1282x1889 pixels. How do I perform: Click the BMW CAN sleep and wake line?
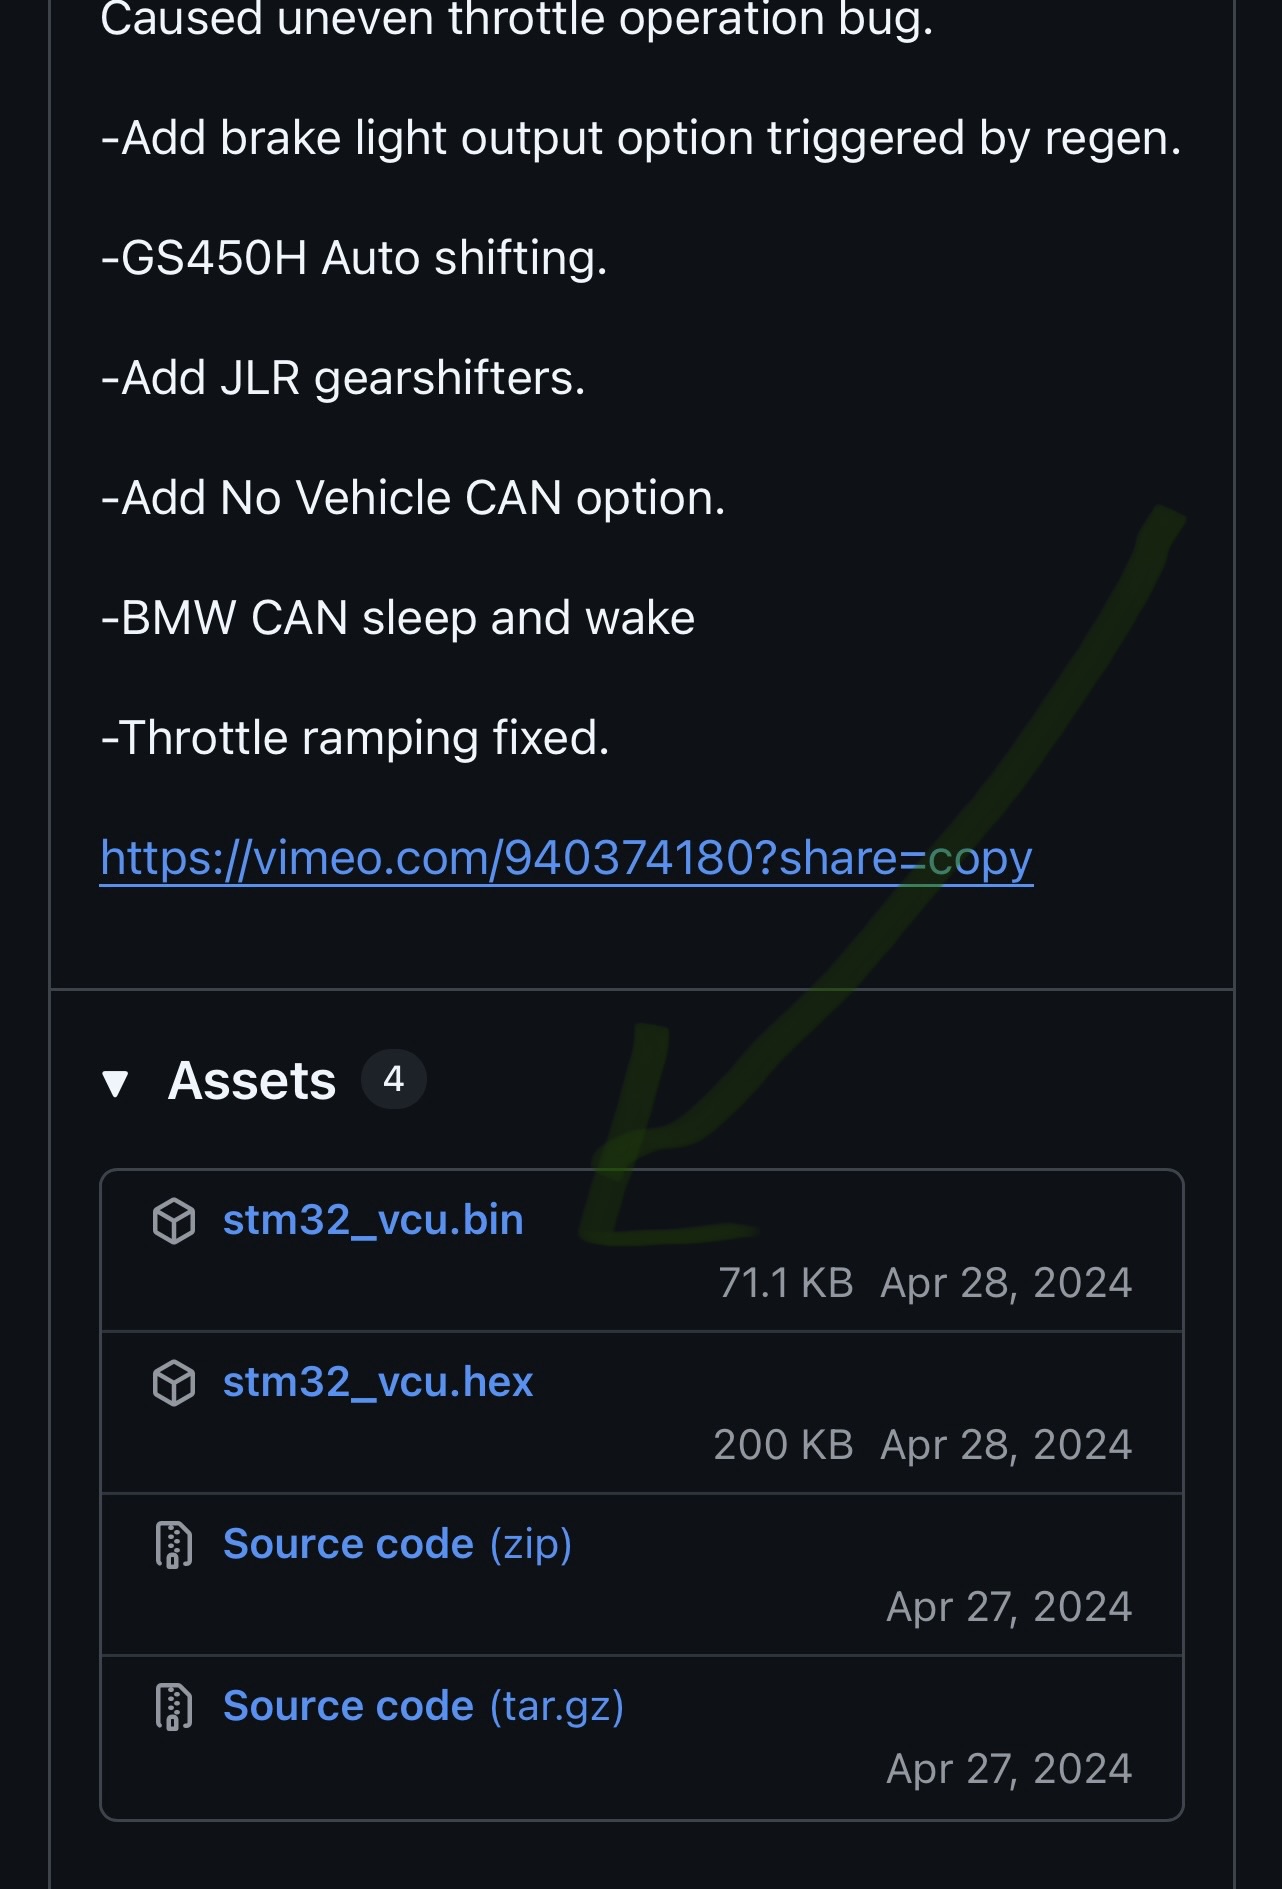click(398, 618)
